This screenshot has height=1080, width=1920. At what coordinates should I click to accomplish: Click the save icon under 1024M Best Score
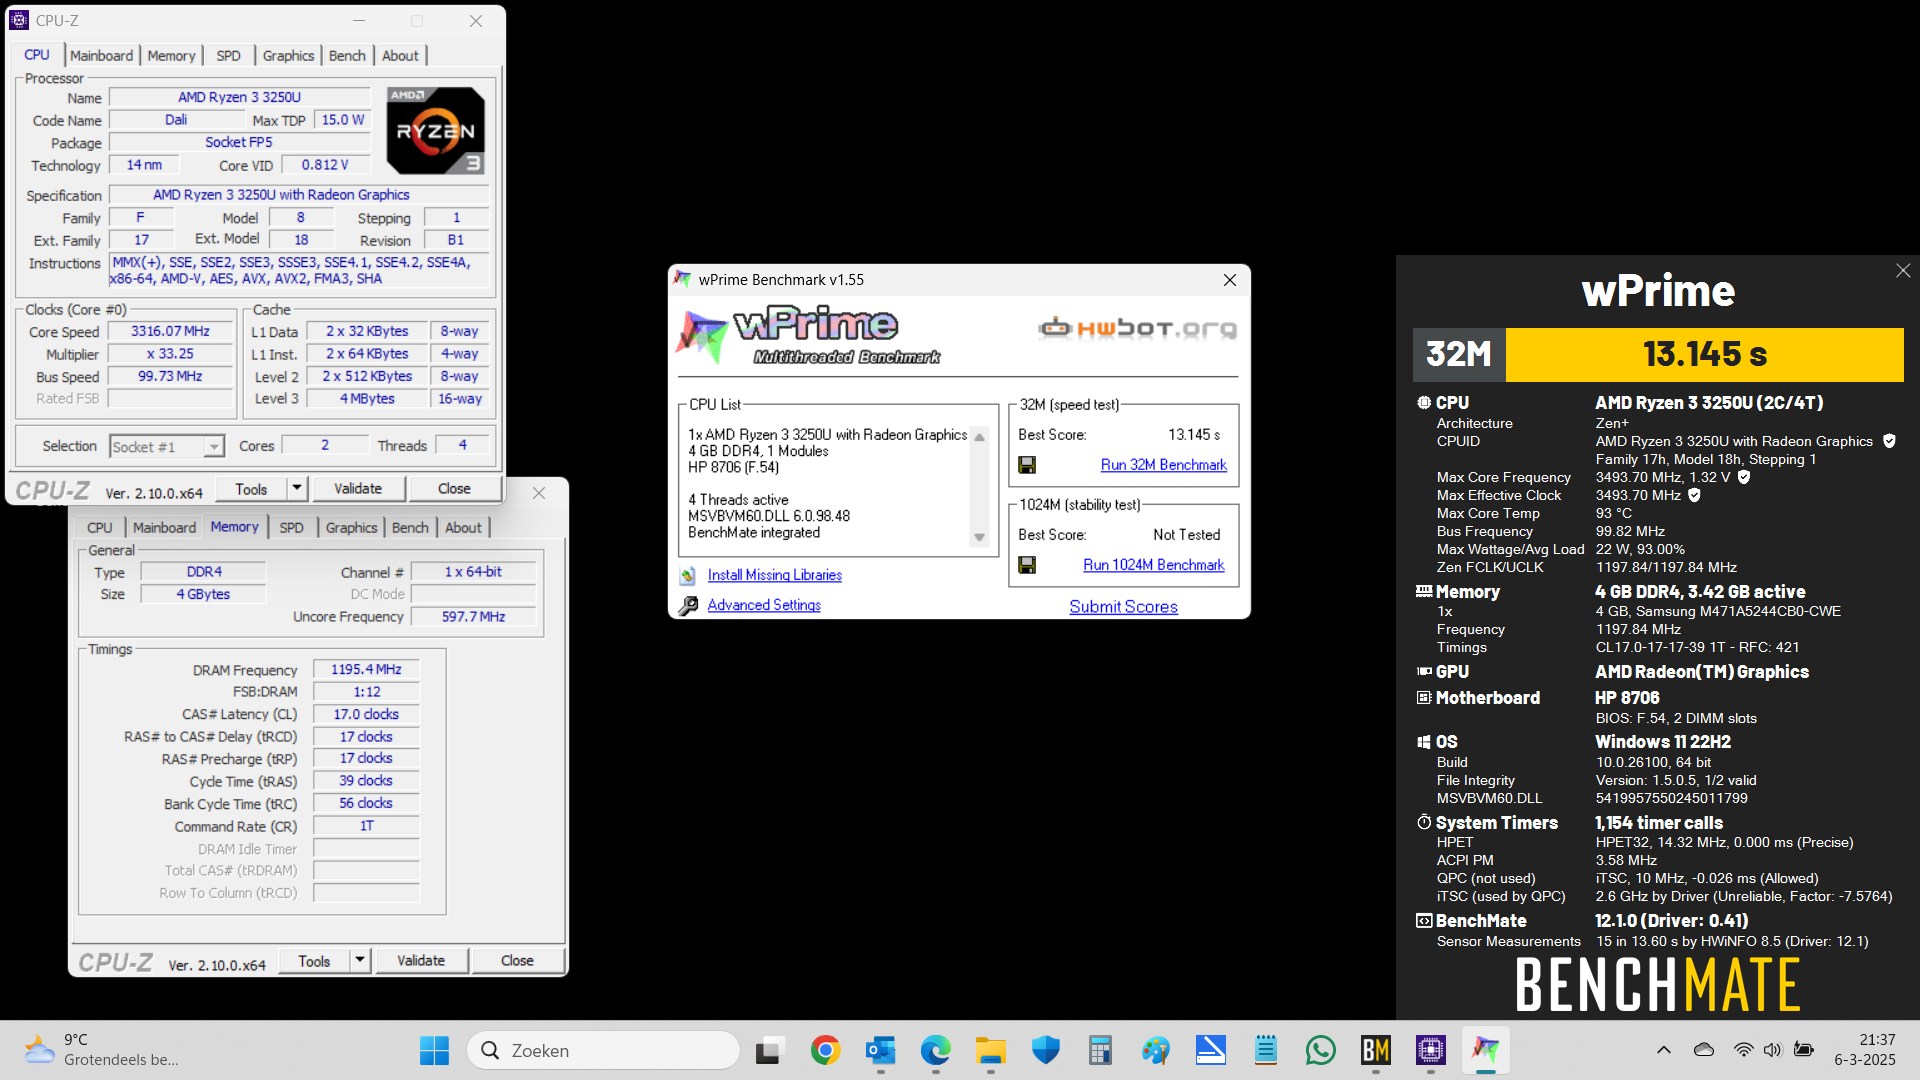point(1027,565)
